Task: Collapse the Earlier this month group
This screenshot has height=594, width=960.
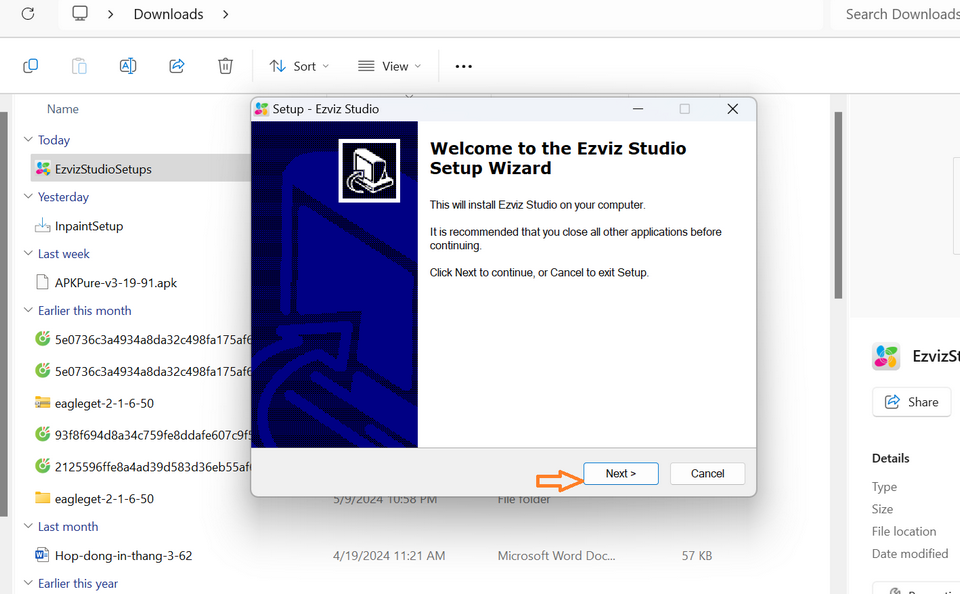Action: (28, 310)
